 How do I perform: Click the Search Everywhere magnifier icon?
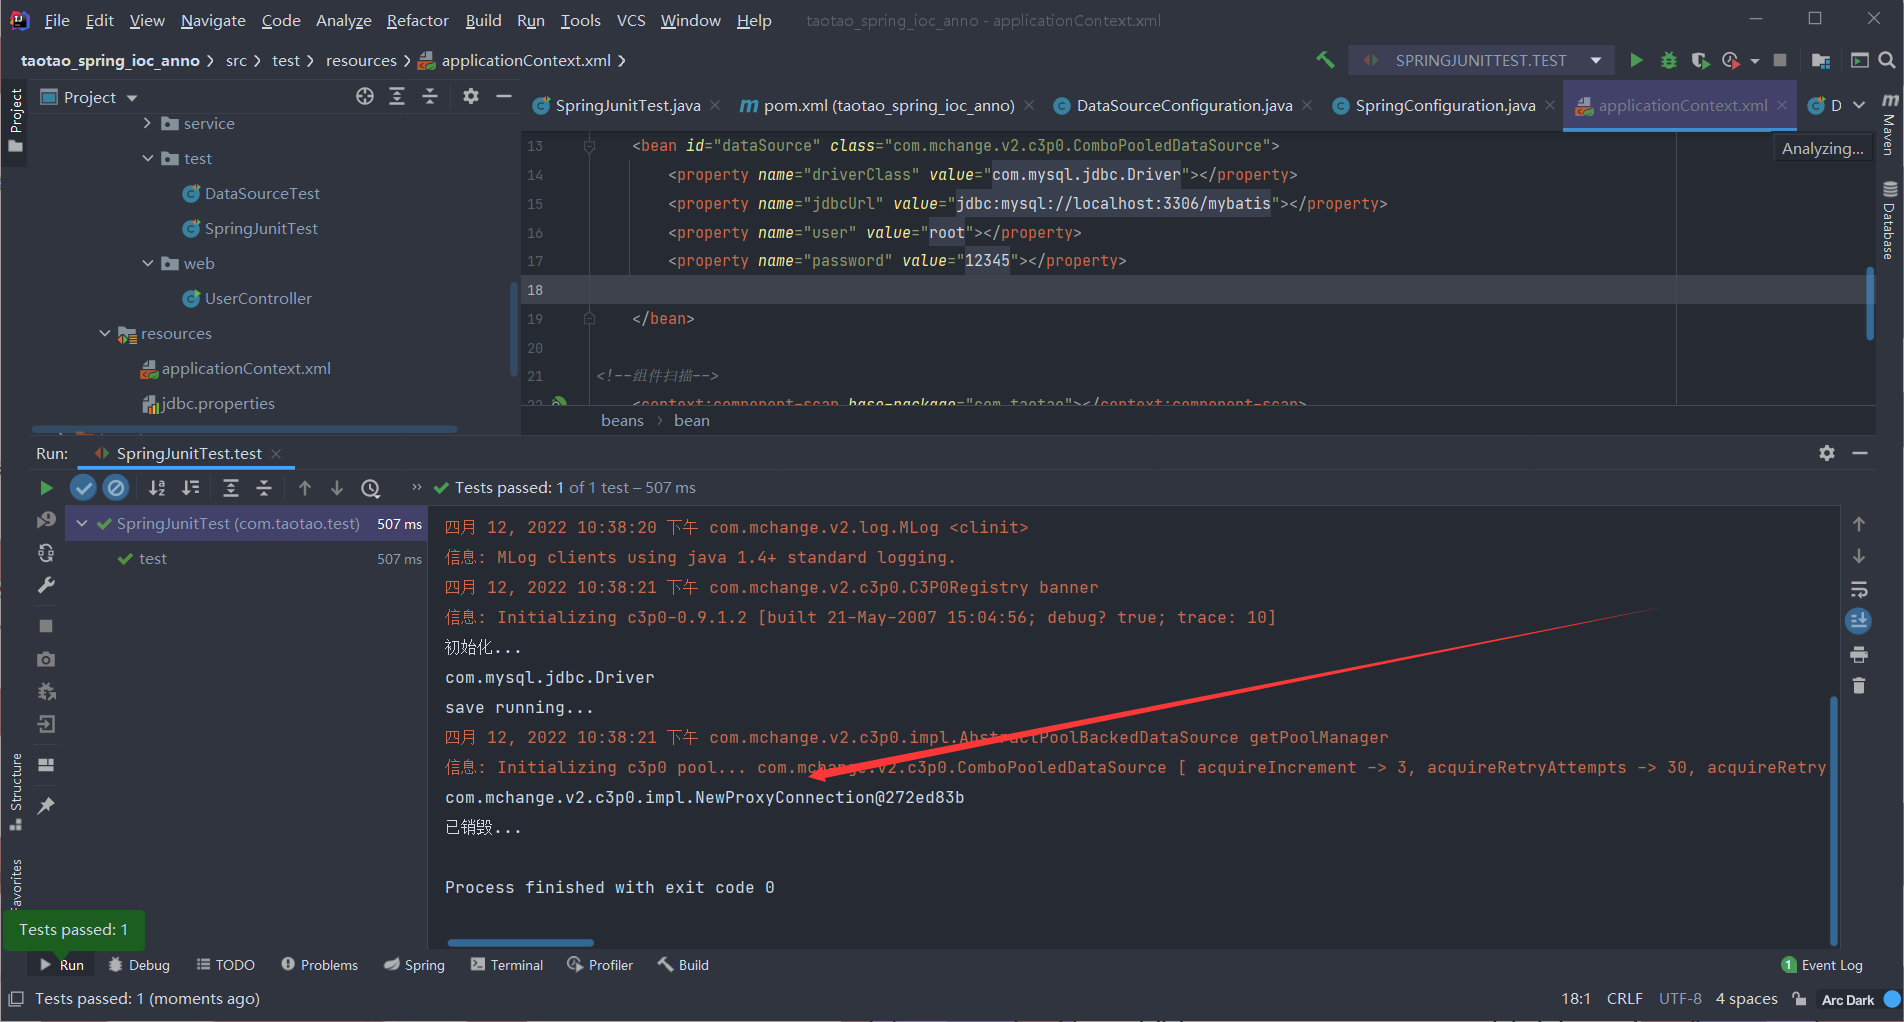click(x=1887, y=60)
